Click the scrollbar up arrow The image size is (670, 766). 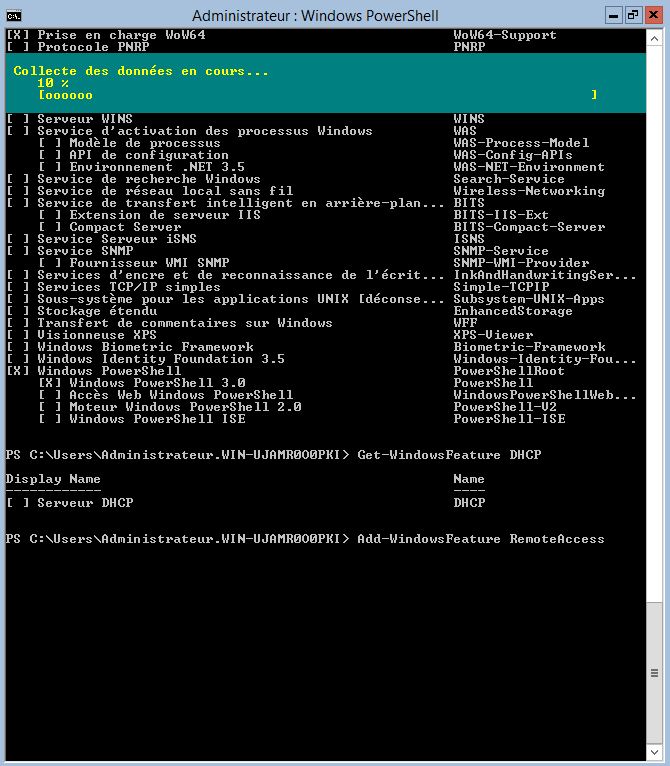[654, 38]
